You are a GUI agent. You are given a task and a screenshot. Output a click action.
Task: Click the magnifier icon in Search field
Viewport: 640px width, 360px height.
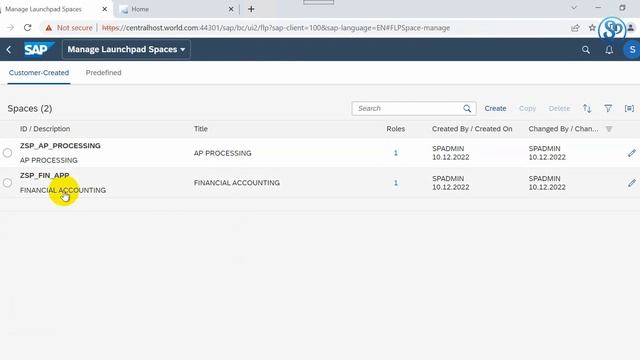[x=467, y=109]
